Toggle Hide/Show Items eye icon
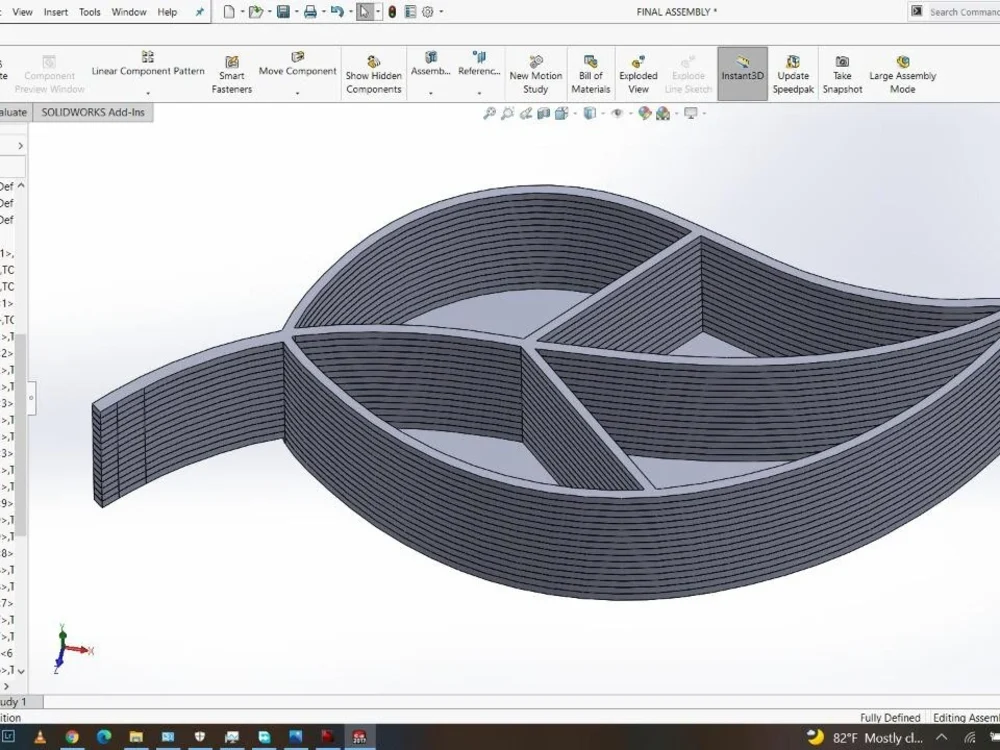 (617, 114)
